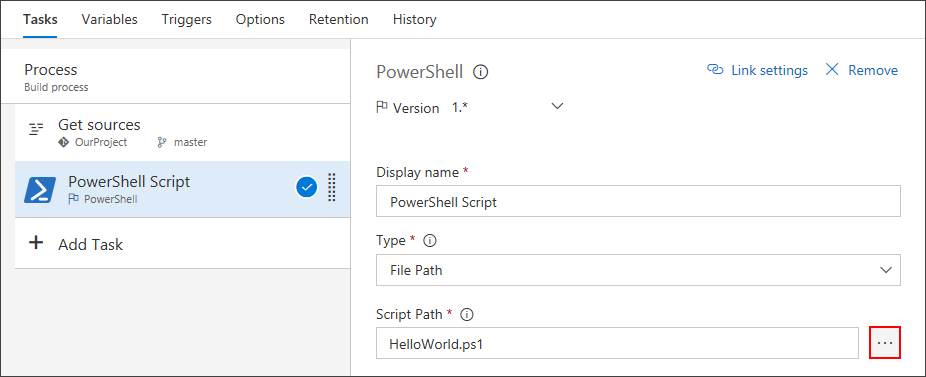The height and width of the screenshot is (377, 926).
Task: Toggle the blue checkmark on PowerShell Script
Action: [306, 188]
